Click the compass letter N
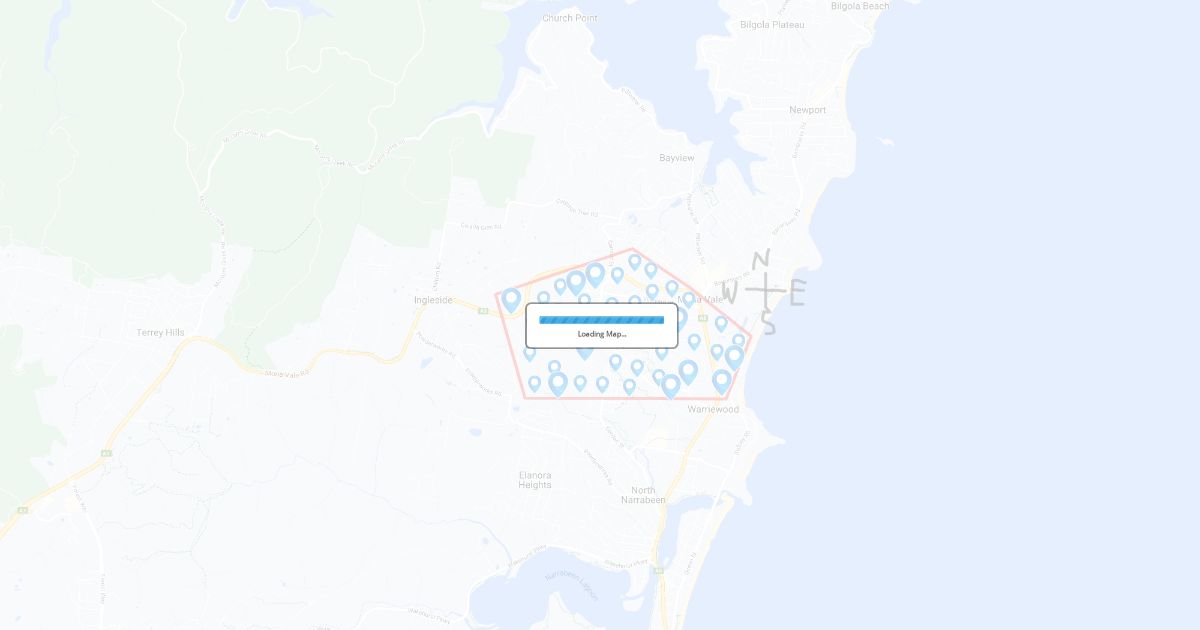1200x630 pixels. 760,261
